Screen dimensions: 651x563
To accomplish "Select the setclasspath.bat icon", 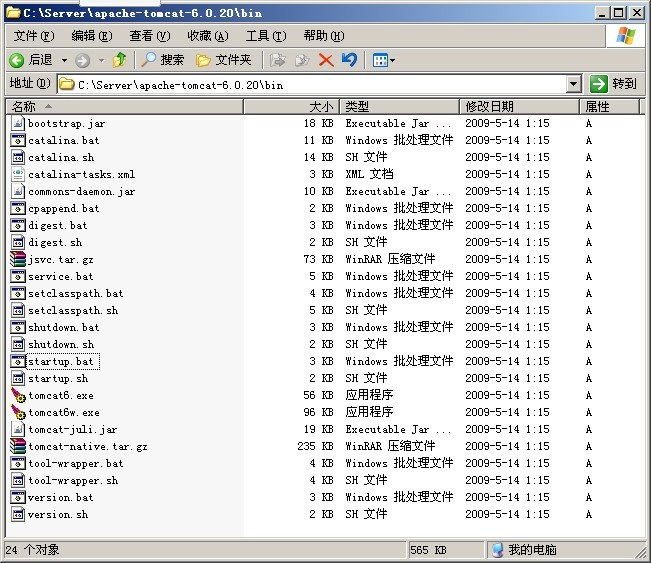I will 17,293.
